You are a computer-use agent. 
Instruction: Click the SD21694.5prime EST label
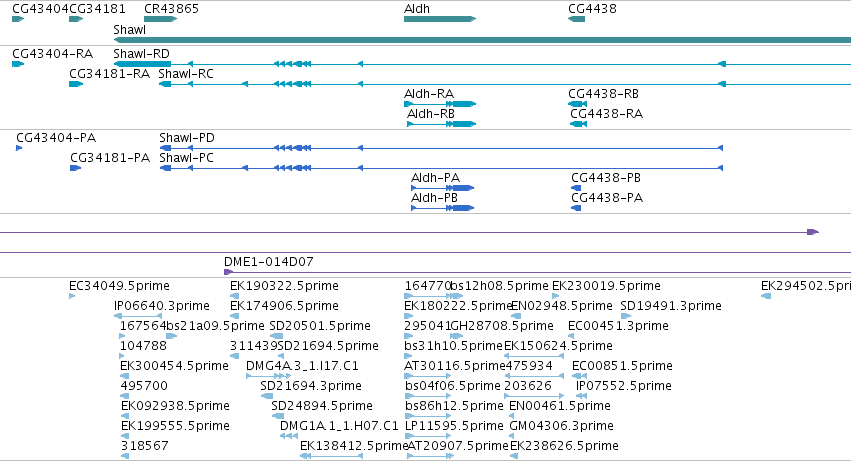point(328,346)
